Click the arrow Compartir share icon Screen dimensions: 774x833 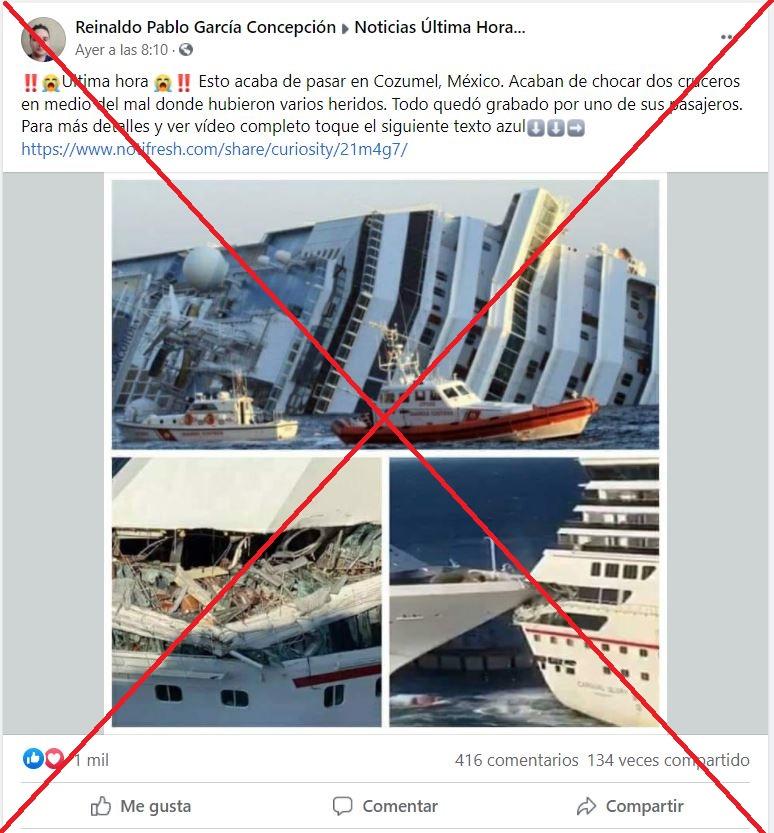[x=586, y=806]
